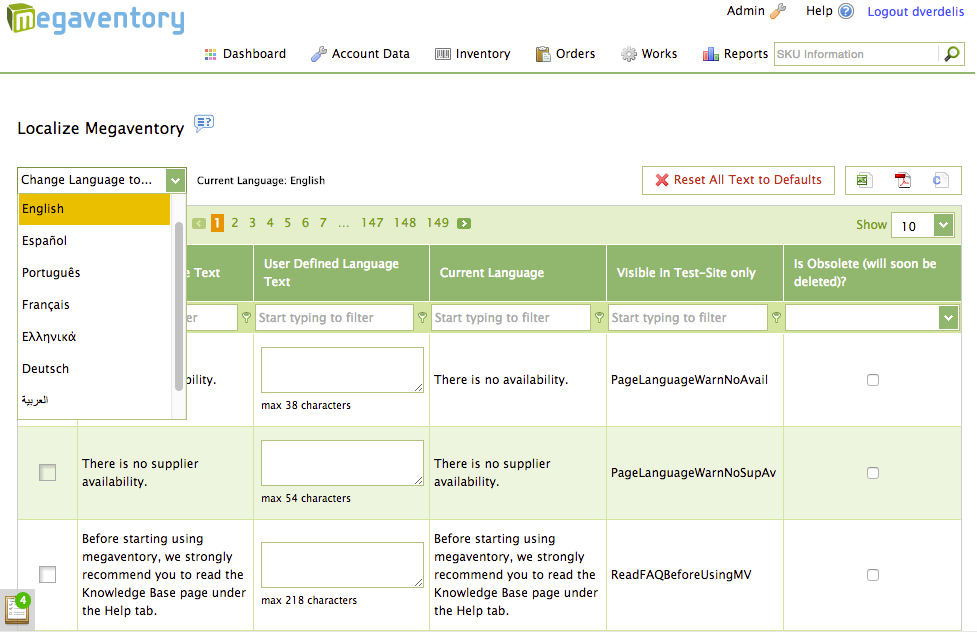Open the Inventory menu
Screen dimensions: 977x632
(472, 54)
